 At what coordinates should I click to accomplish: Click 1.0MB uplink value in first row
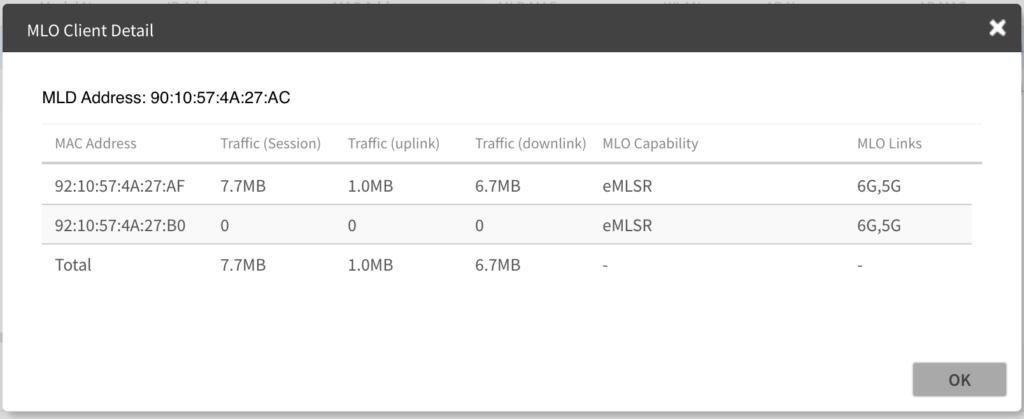[x=370, y=185]
